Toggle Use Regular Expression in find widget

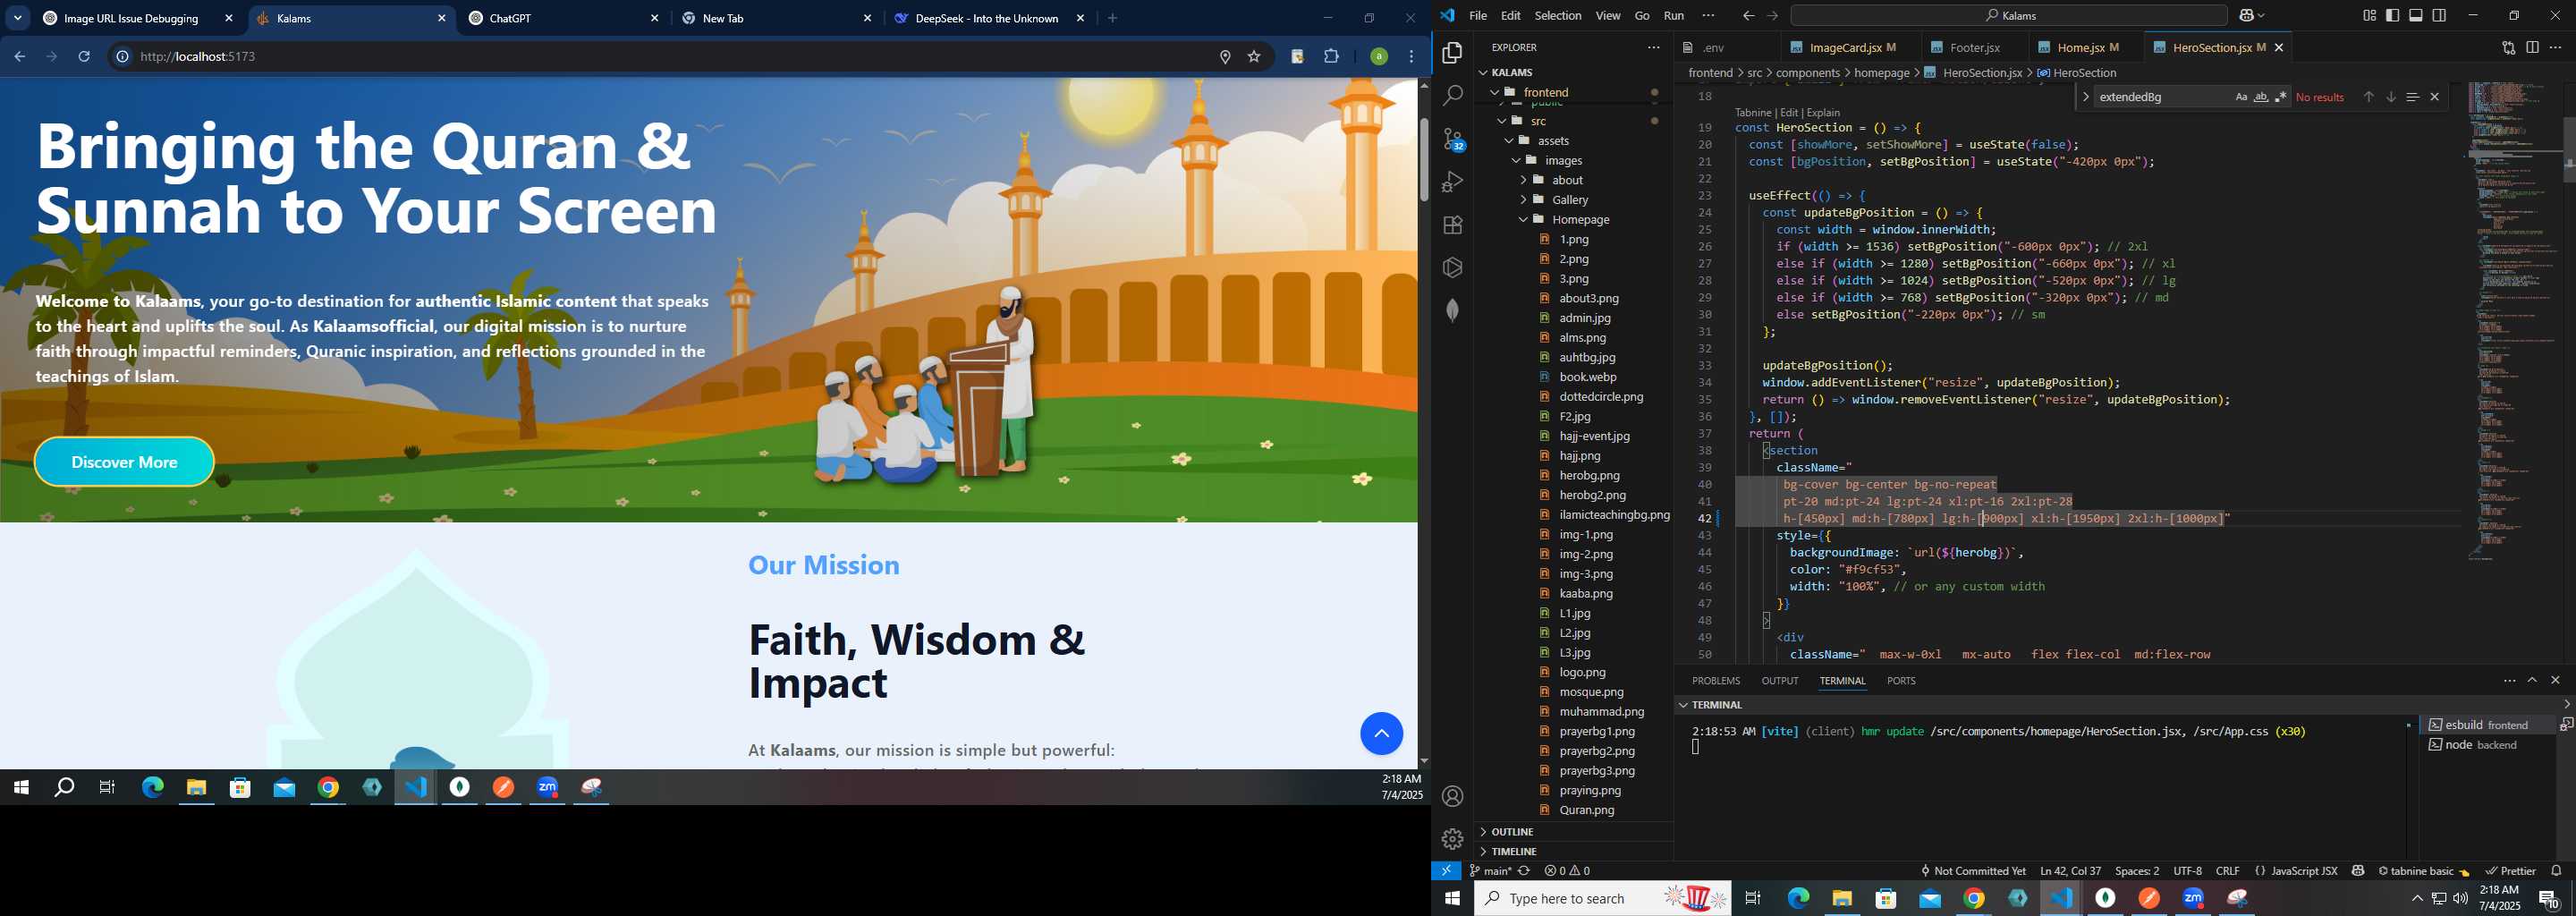point(2280,97)
